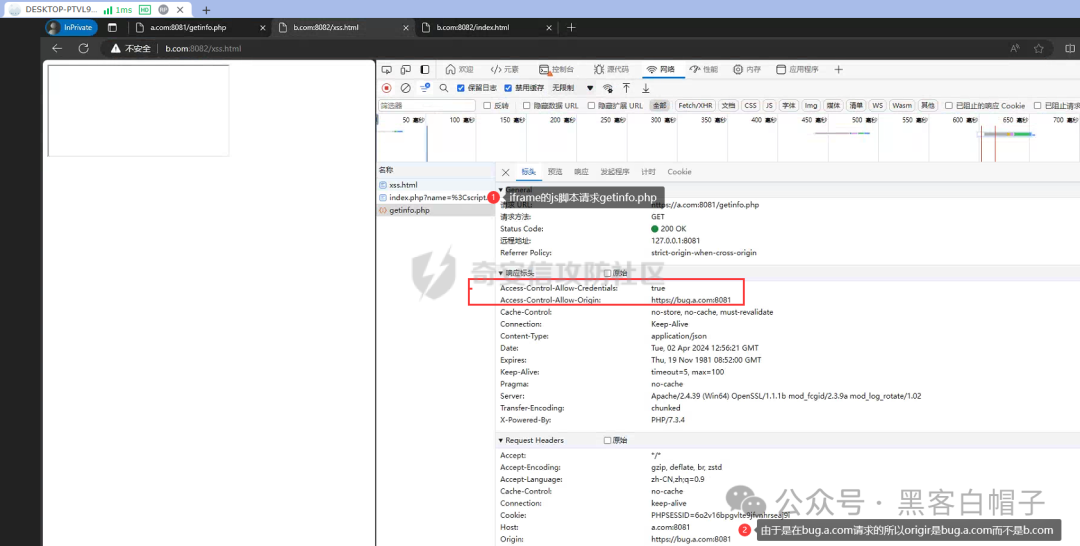Switch to Initiator (发起程序) request tab
Image resolution: width=1080 pixels, height=546 pixels.
615,172
